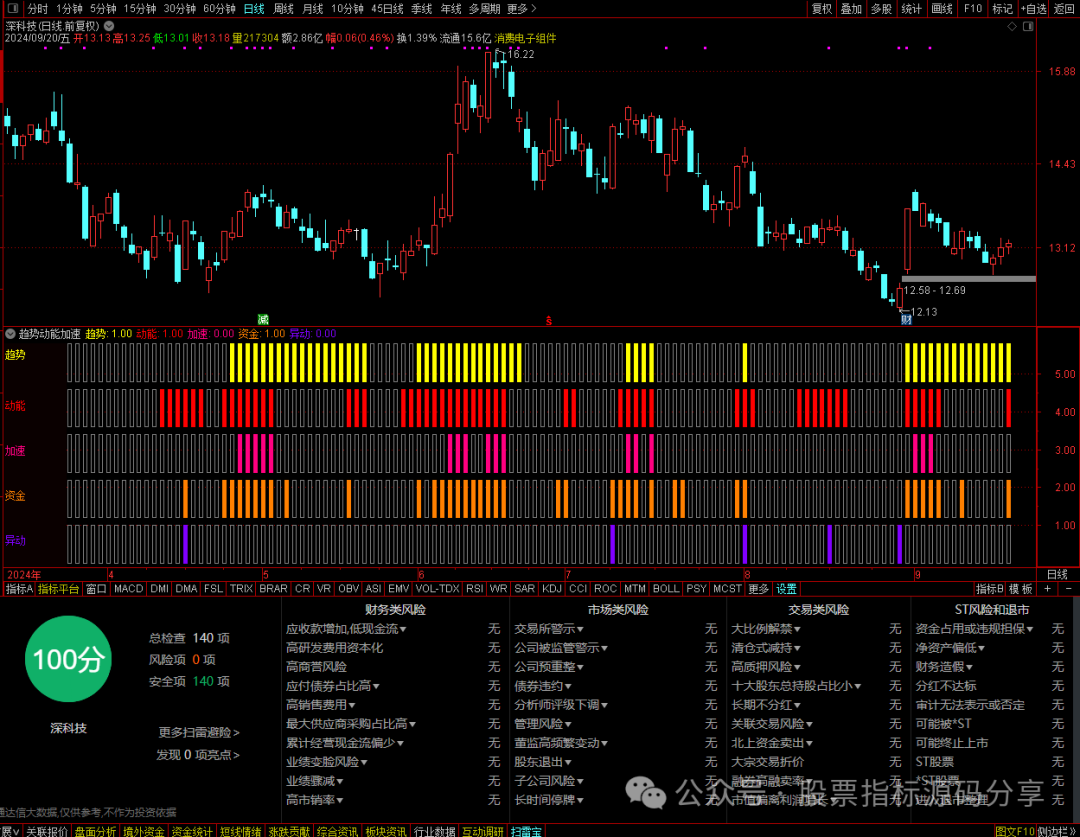Image resolution: width=1080 pixels, height=837 pixels.
Task: Switch period to 60分钟
Action: pos(219,8)
